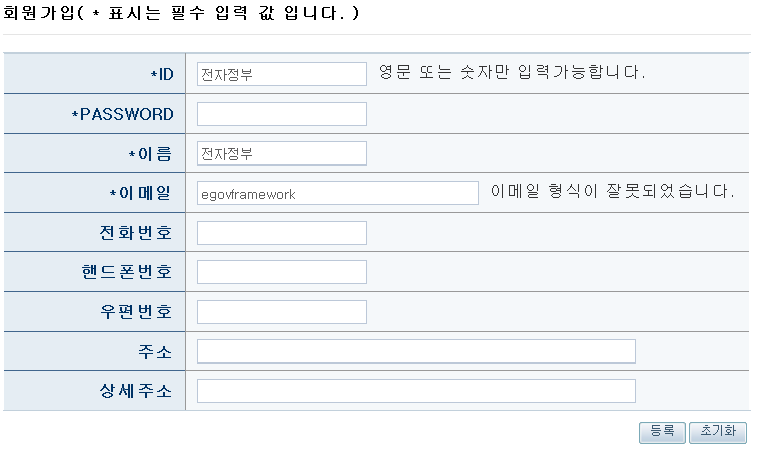The height and width of the screenshot is (454, 759).
Task: Click the 전화번호 row label
Action: pyautogui.click(x=130, y=233)
